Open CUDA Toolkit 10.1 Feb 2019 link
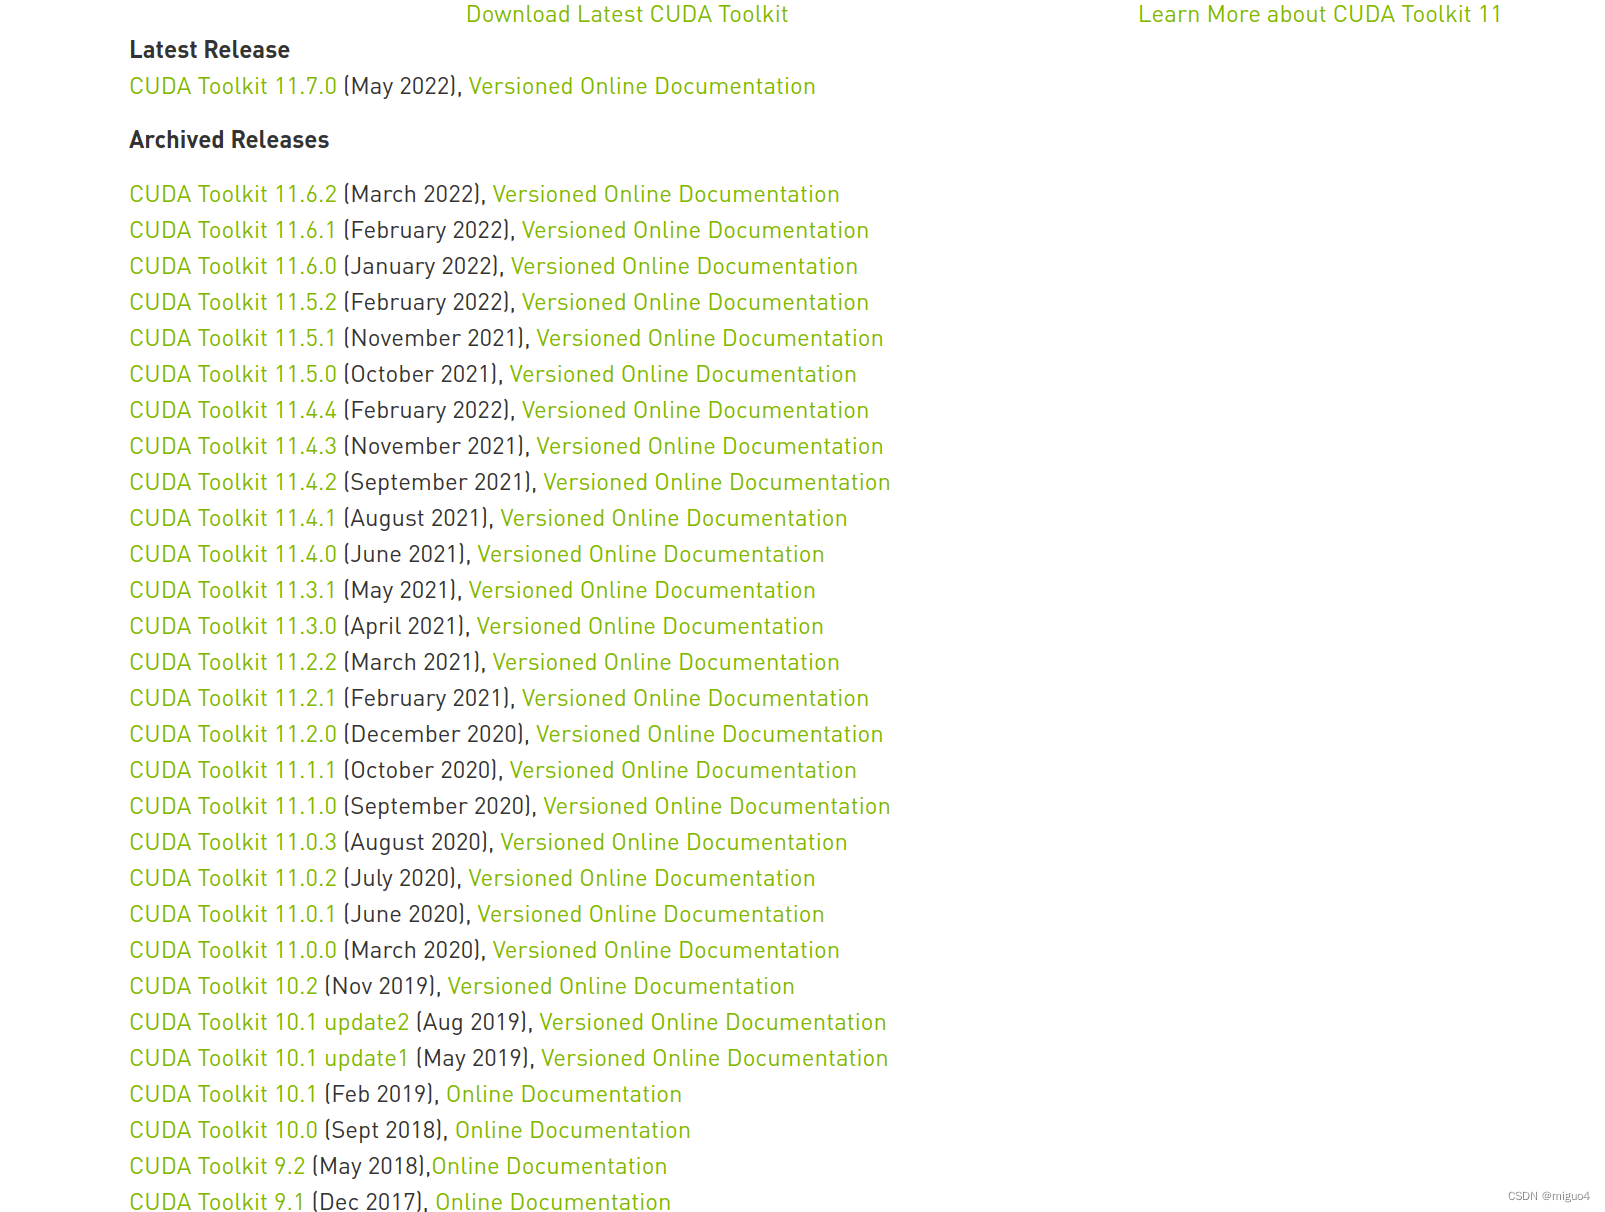Image resolution: width=1605 pixels, height=1212 pixels. click(x=223, y=1094)
